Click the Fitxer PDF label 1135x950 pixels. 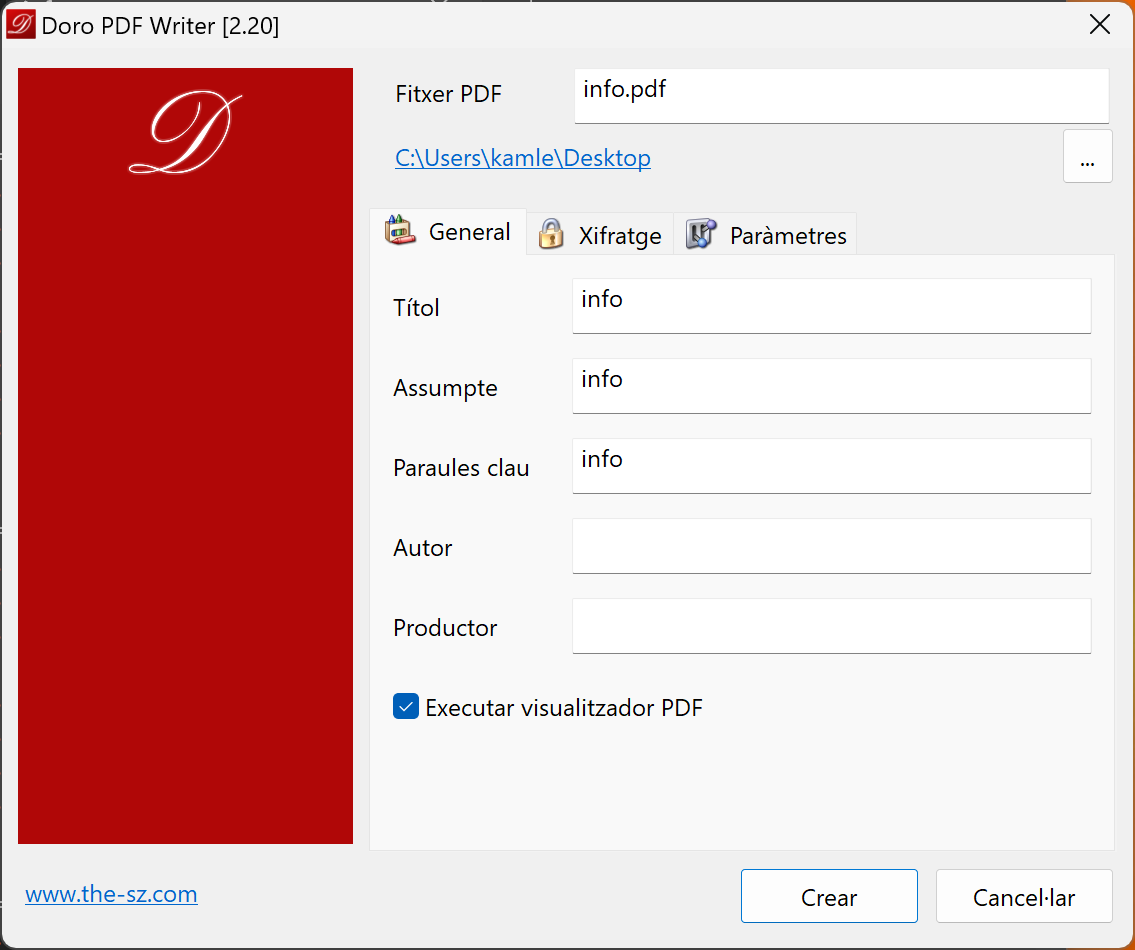point(448,93)
